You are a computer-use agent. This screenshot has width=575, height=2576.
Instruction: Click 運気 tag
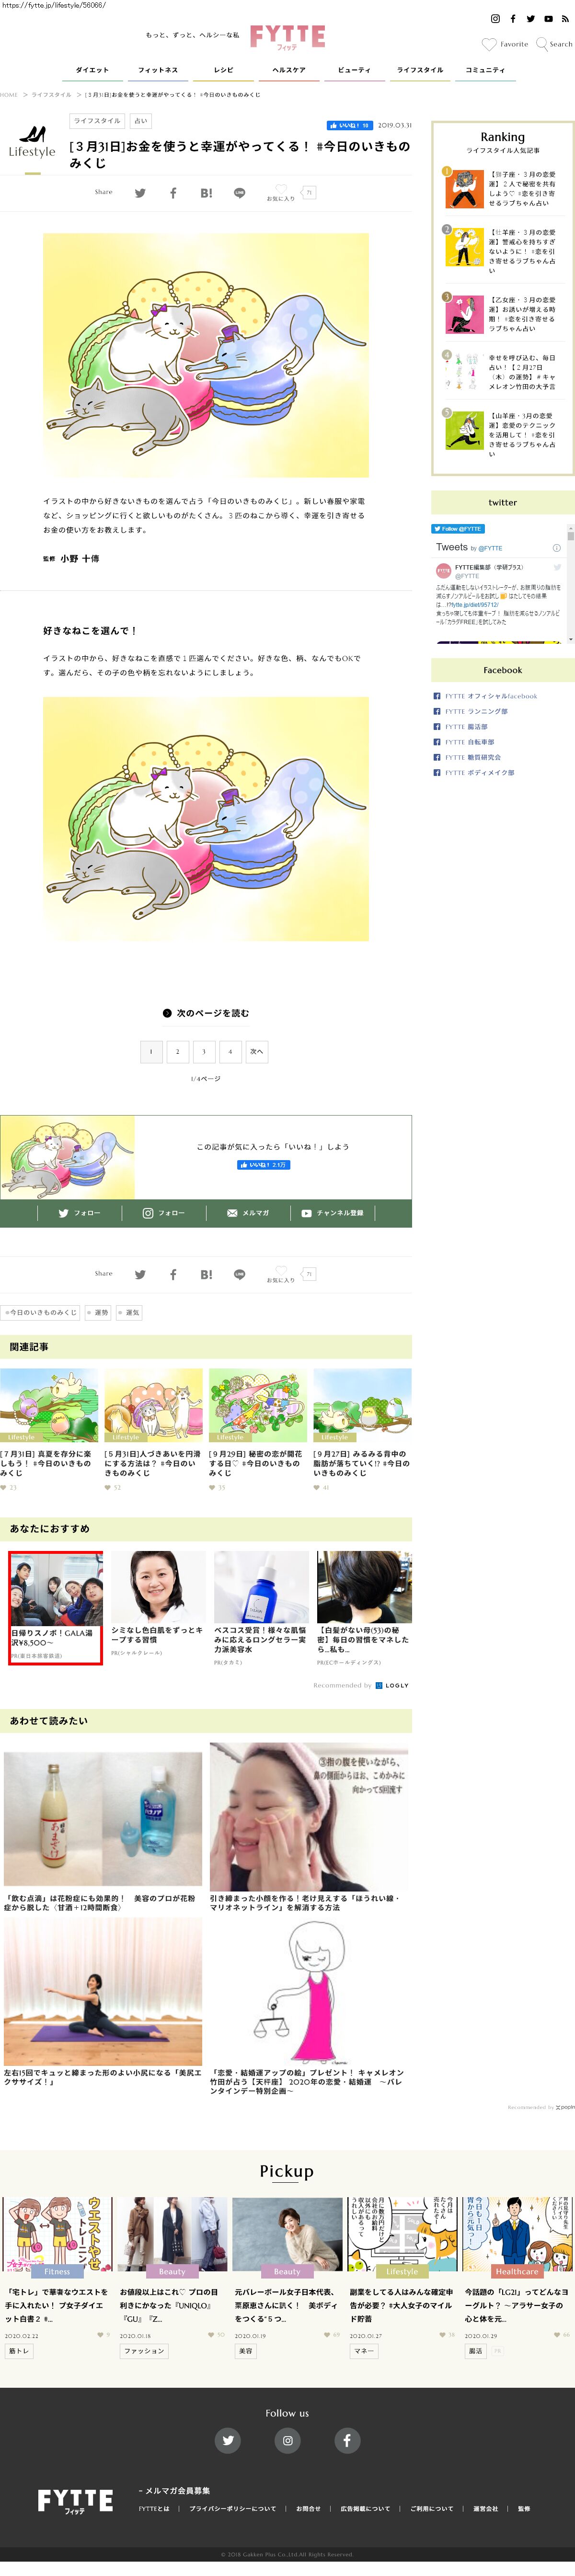tap(130, 1312)
